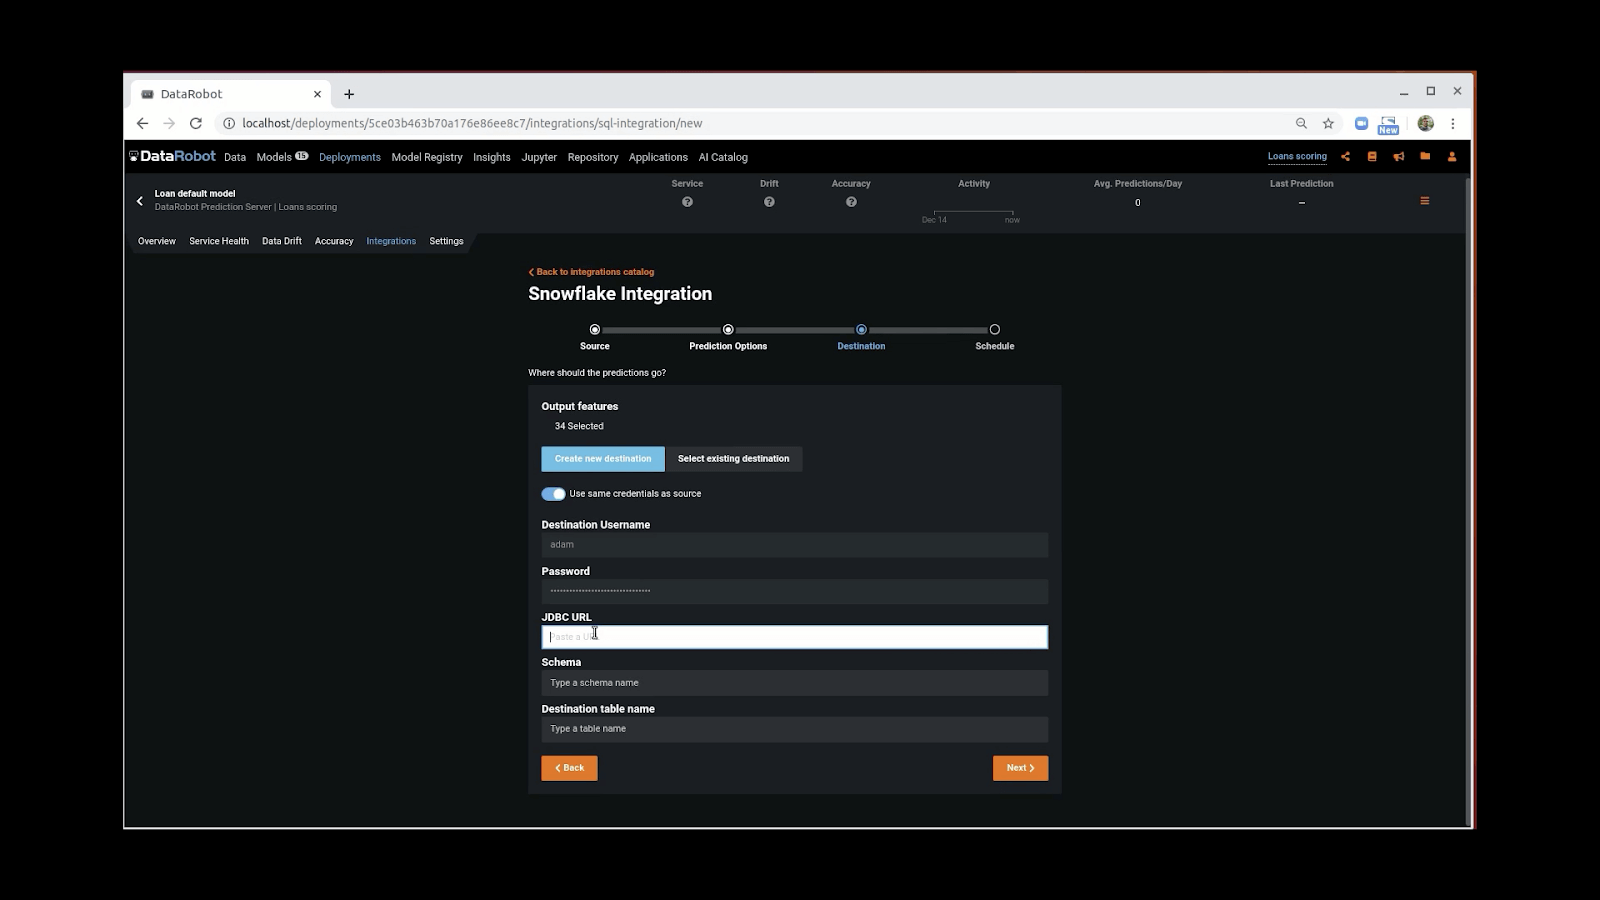Click the browser back arrow
Screen dimensions: 1600x900
pos(142,123)
